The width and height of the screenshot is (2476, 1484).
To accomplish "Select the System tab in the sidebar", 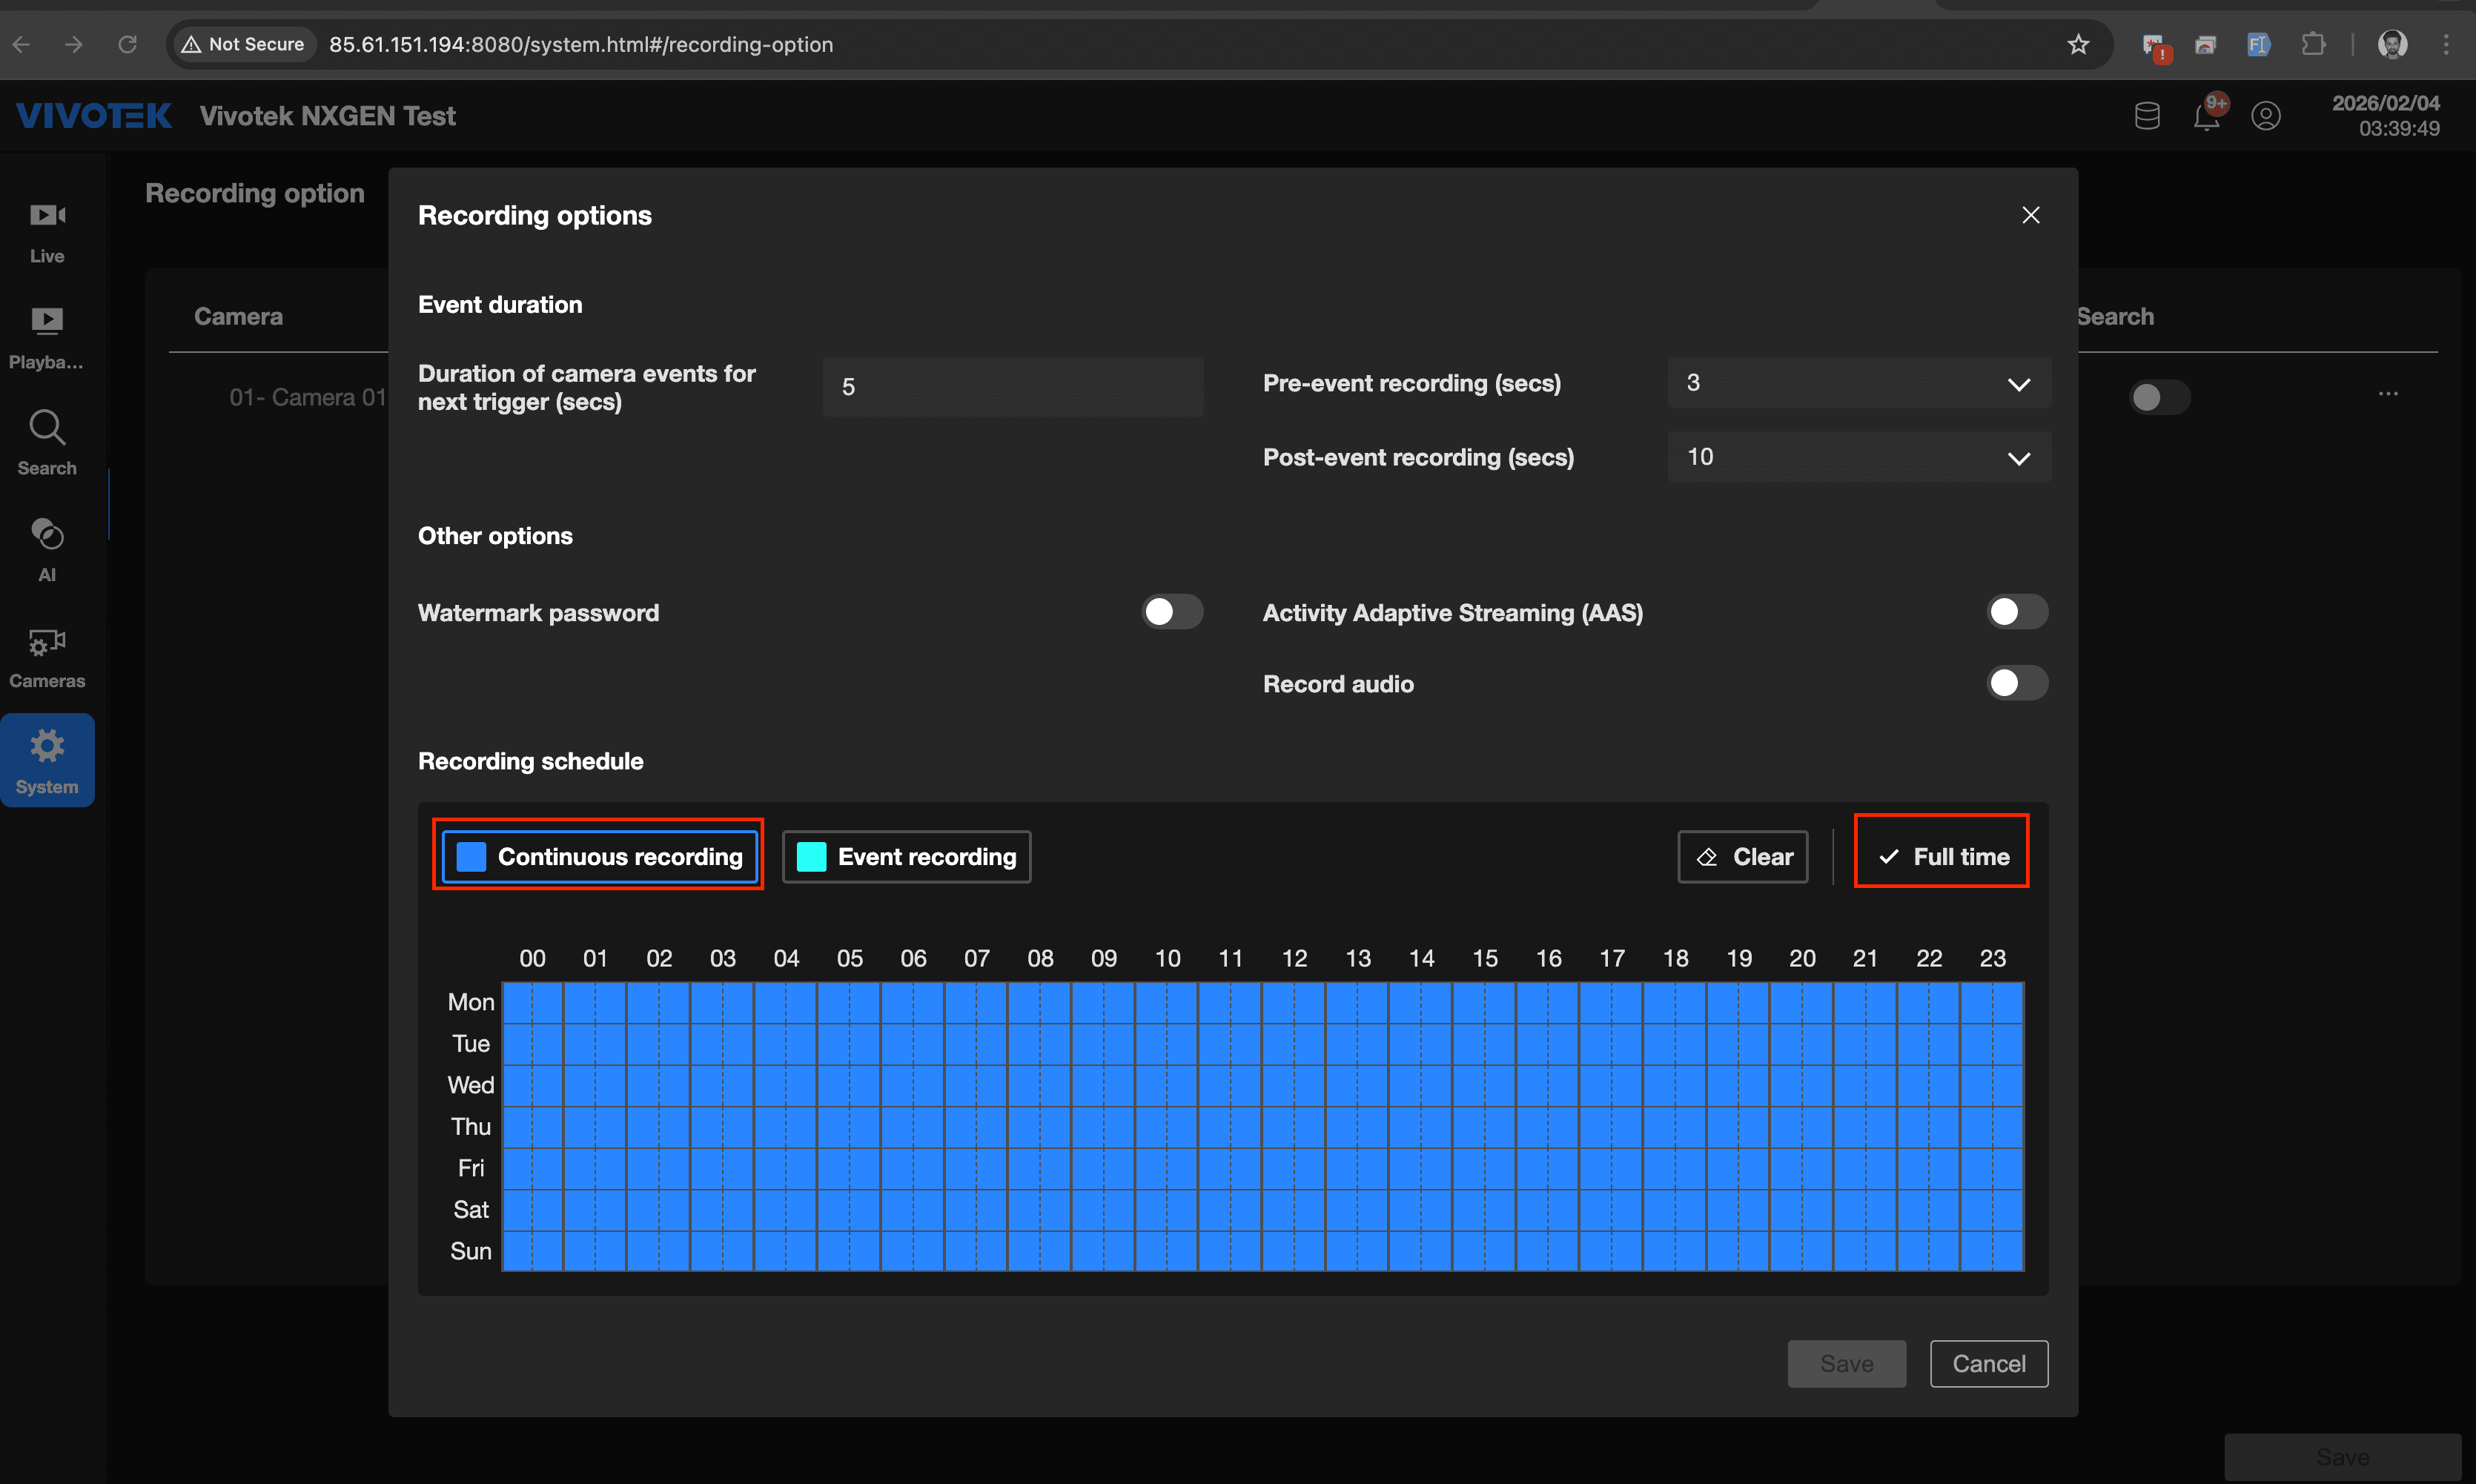I will click(47, 760).
